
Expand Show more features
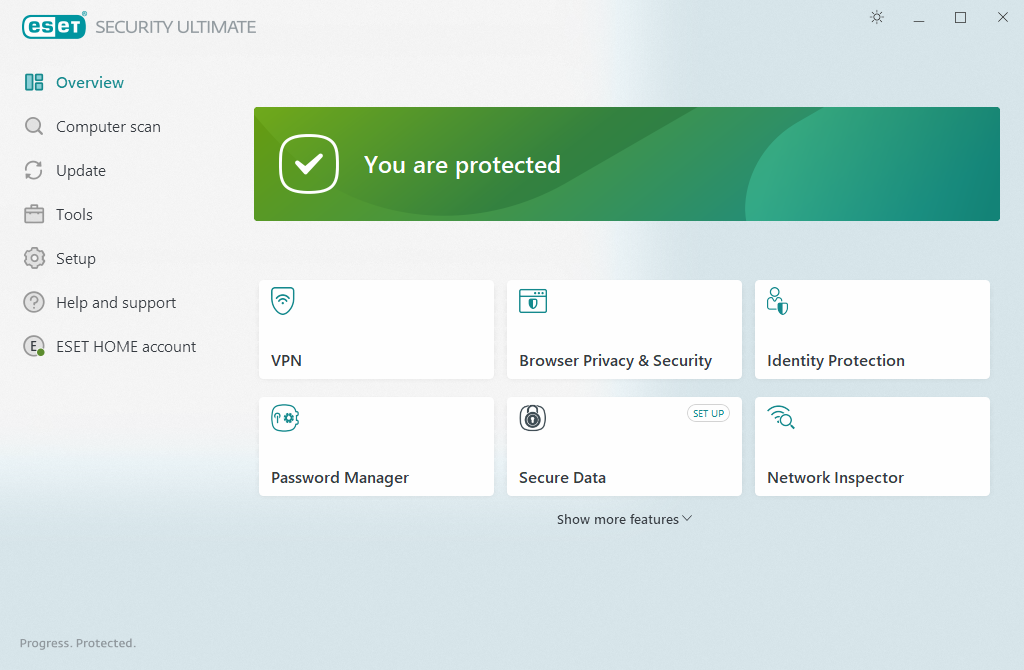(x=624, y=519)
